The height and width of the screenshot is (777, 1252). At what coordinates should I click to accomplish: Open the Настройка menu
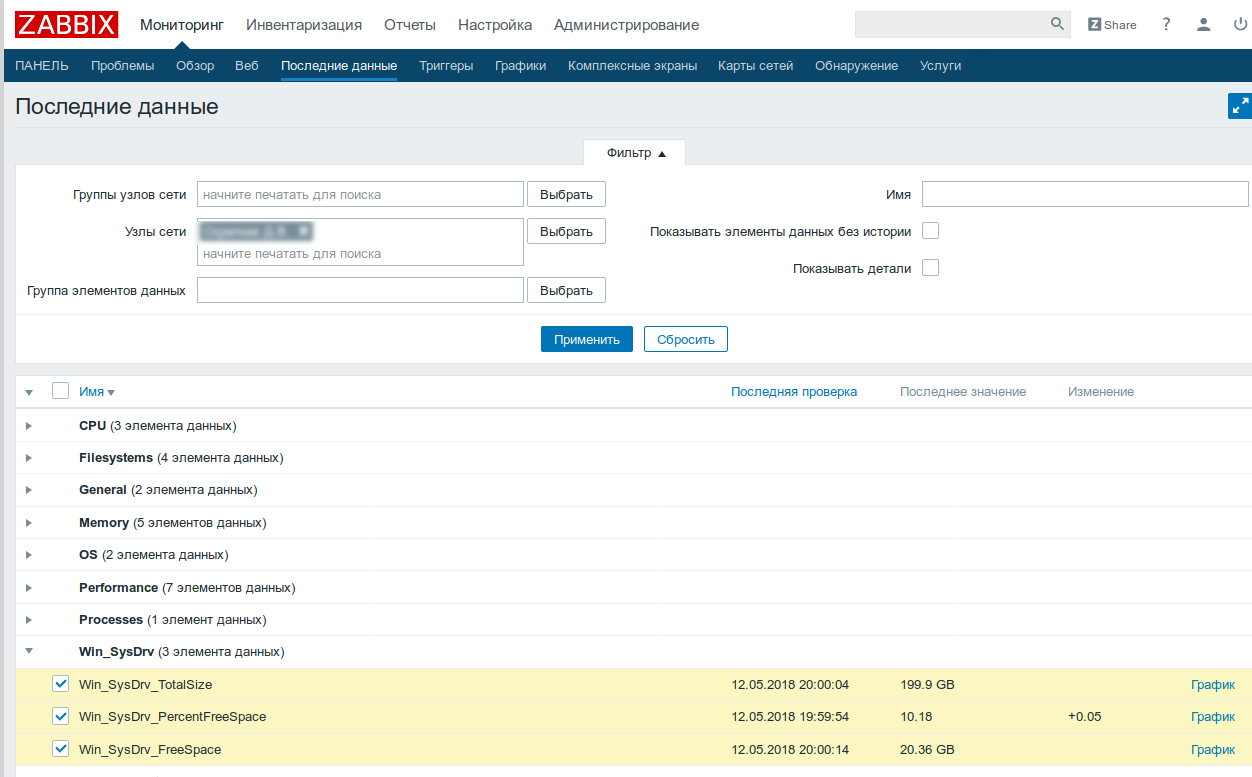495,25
